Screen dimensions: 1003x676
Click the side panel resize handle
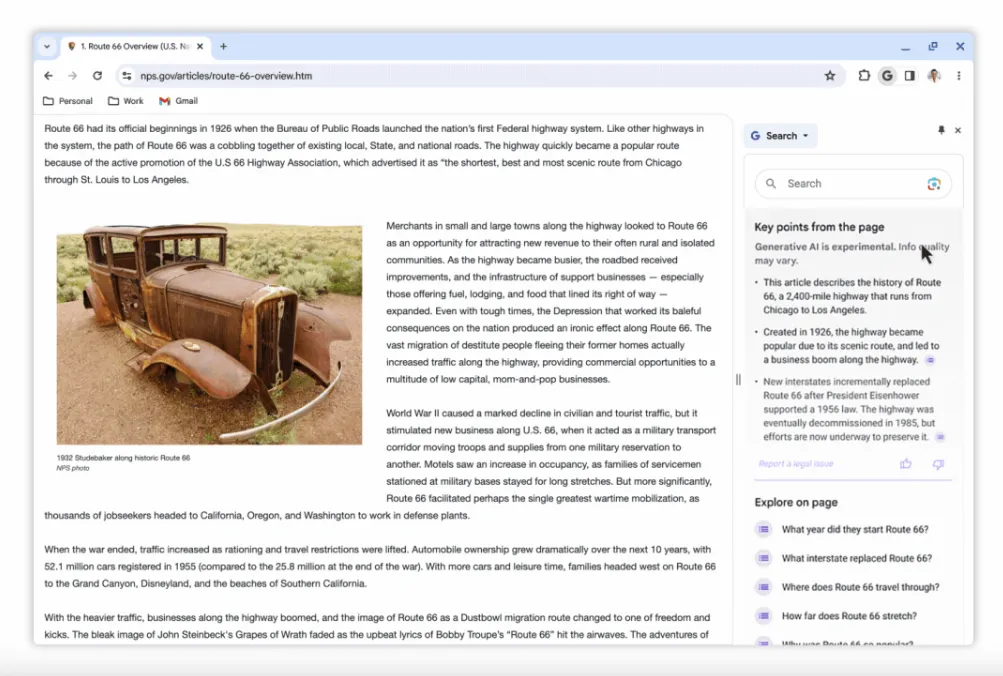(738, 380)
